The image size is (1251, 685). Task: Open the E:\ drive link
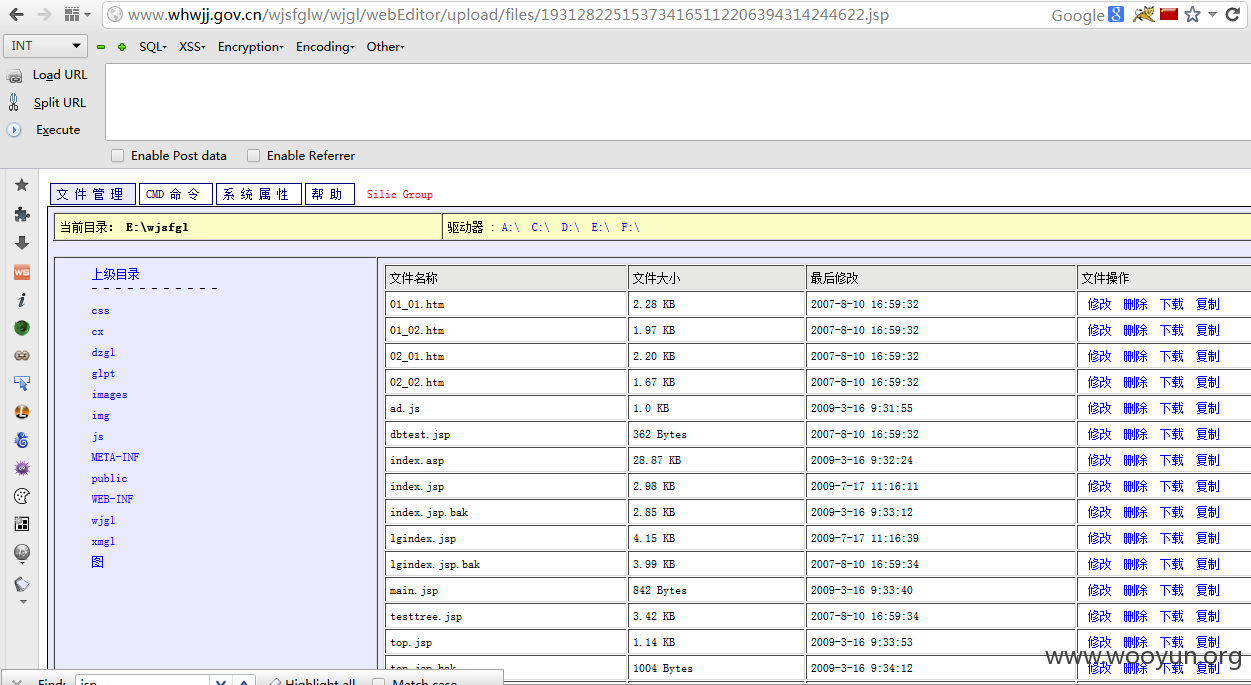600,227
